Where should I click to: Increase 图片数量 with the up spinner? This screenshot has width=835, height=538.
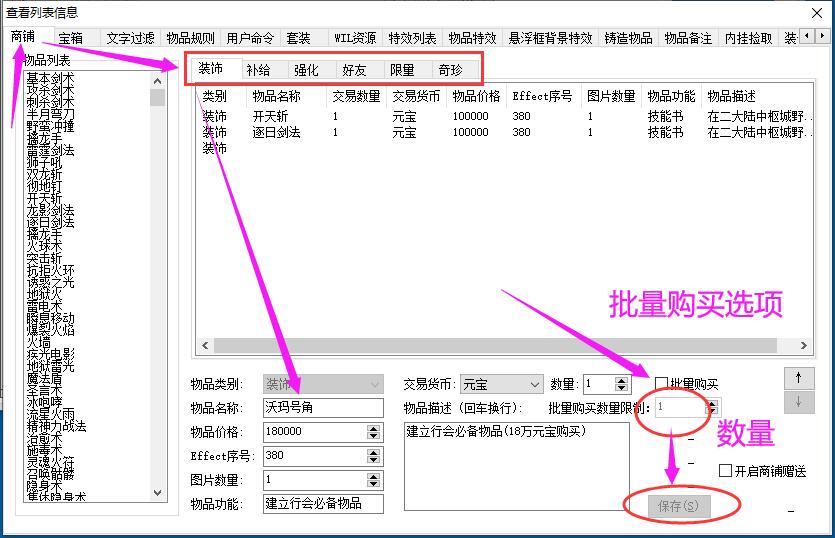click(374, 476)
